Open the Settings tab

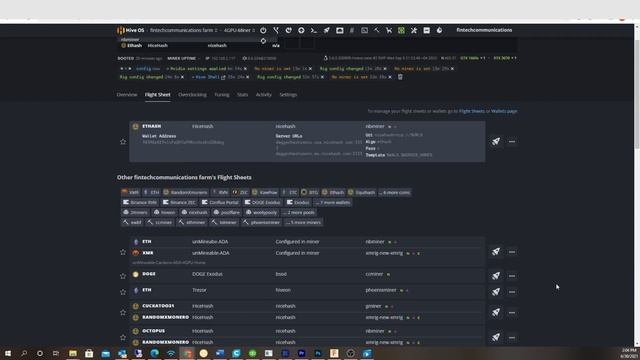point(288,95)
